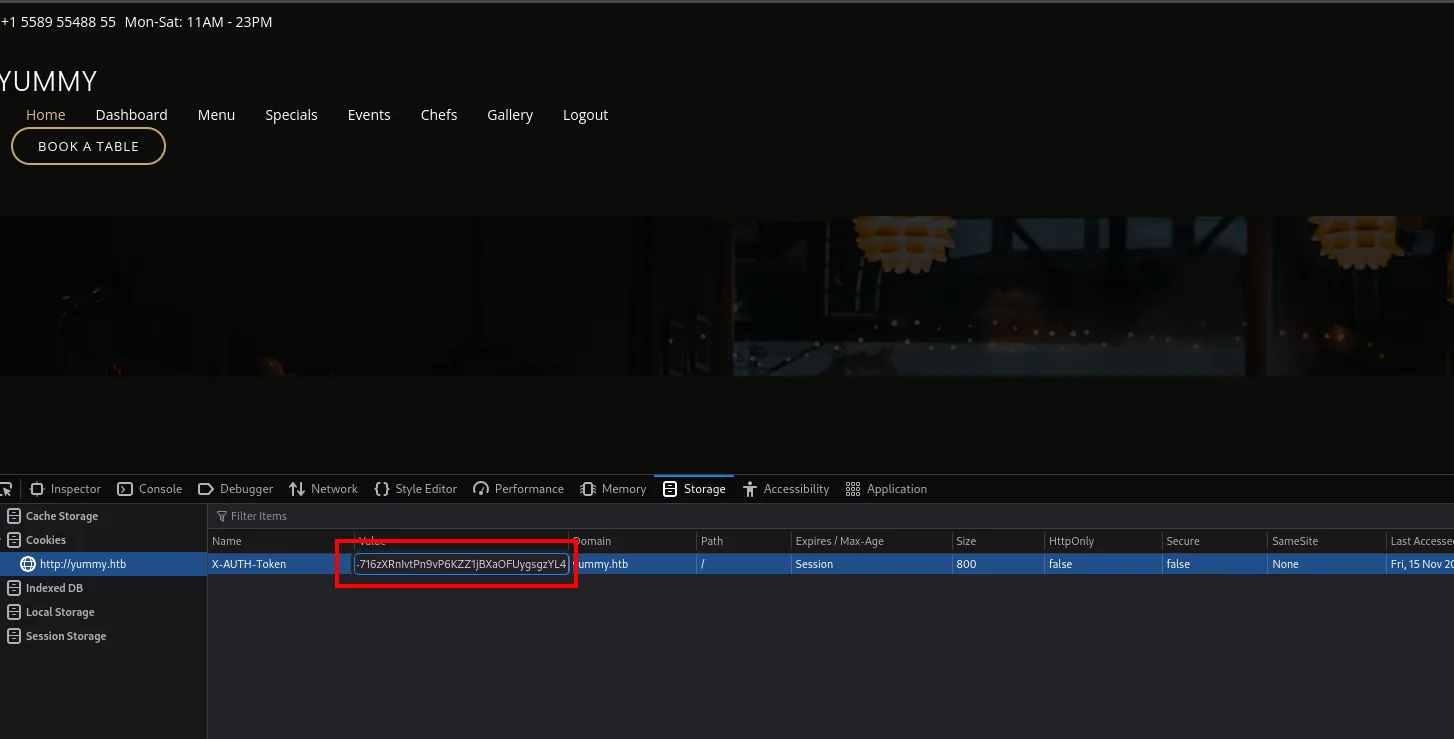Viewport: 1454px width, 739px height.
Task: Open the Debugger panel
Action: point(235,489)
